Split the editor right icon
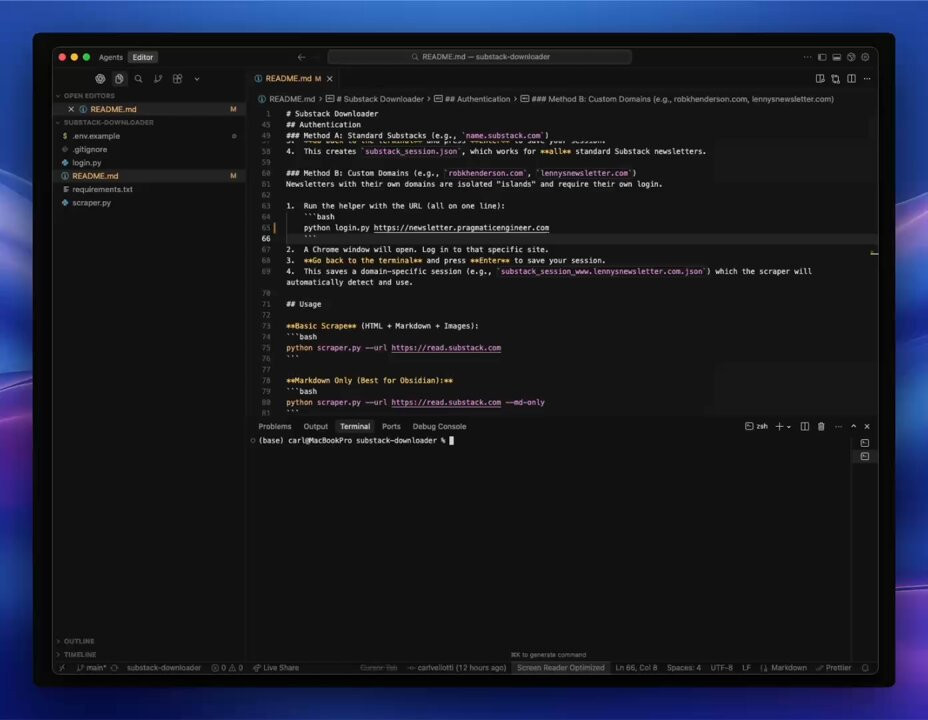The image size is (928, 720). (x=851, y=79)
